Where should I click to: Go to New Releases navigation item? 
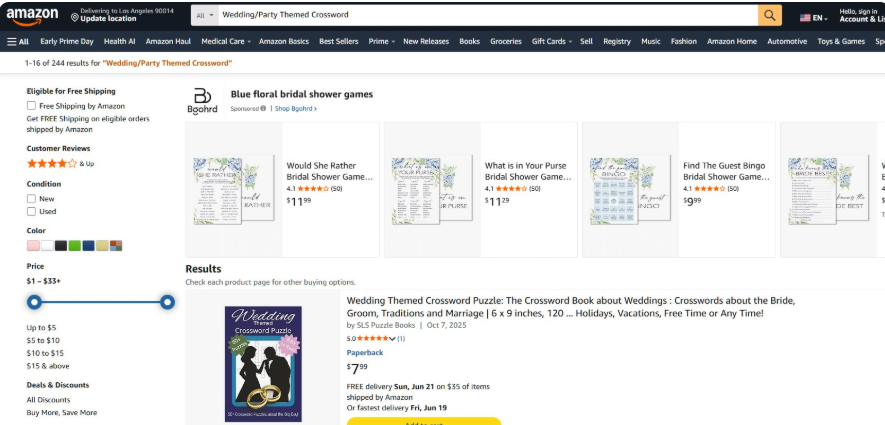tap(426, 41)
